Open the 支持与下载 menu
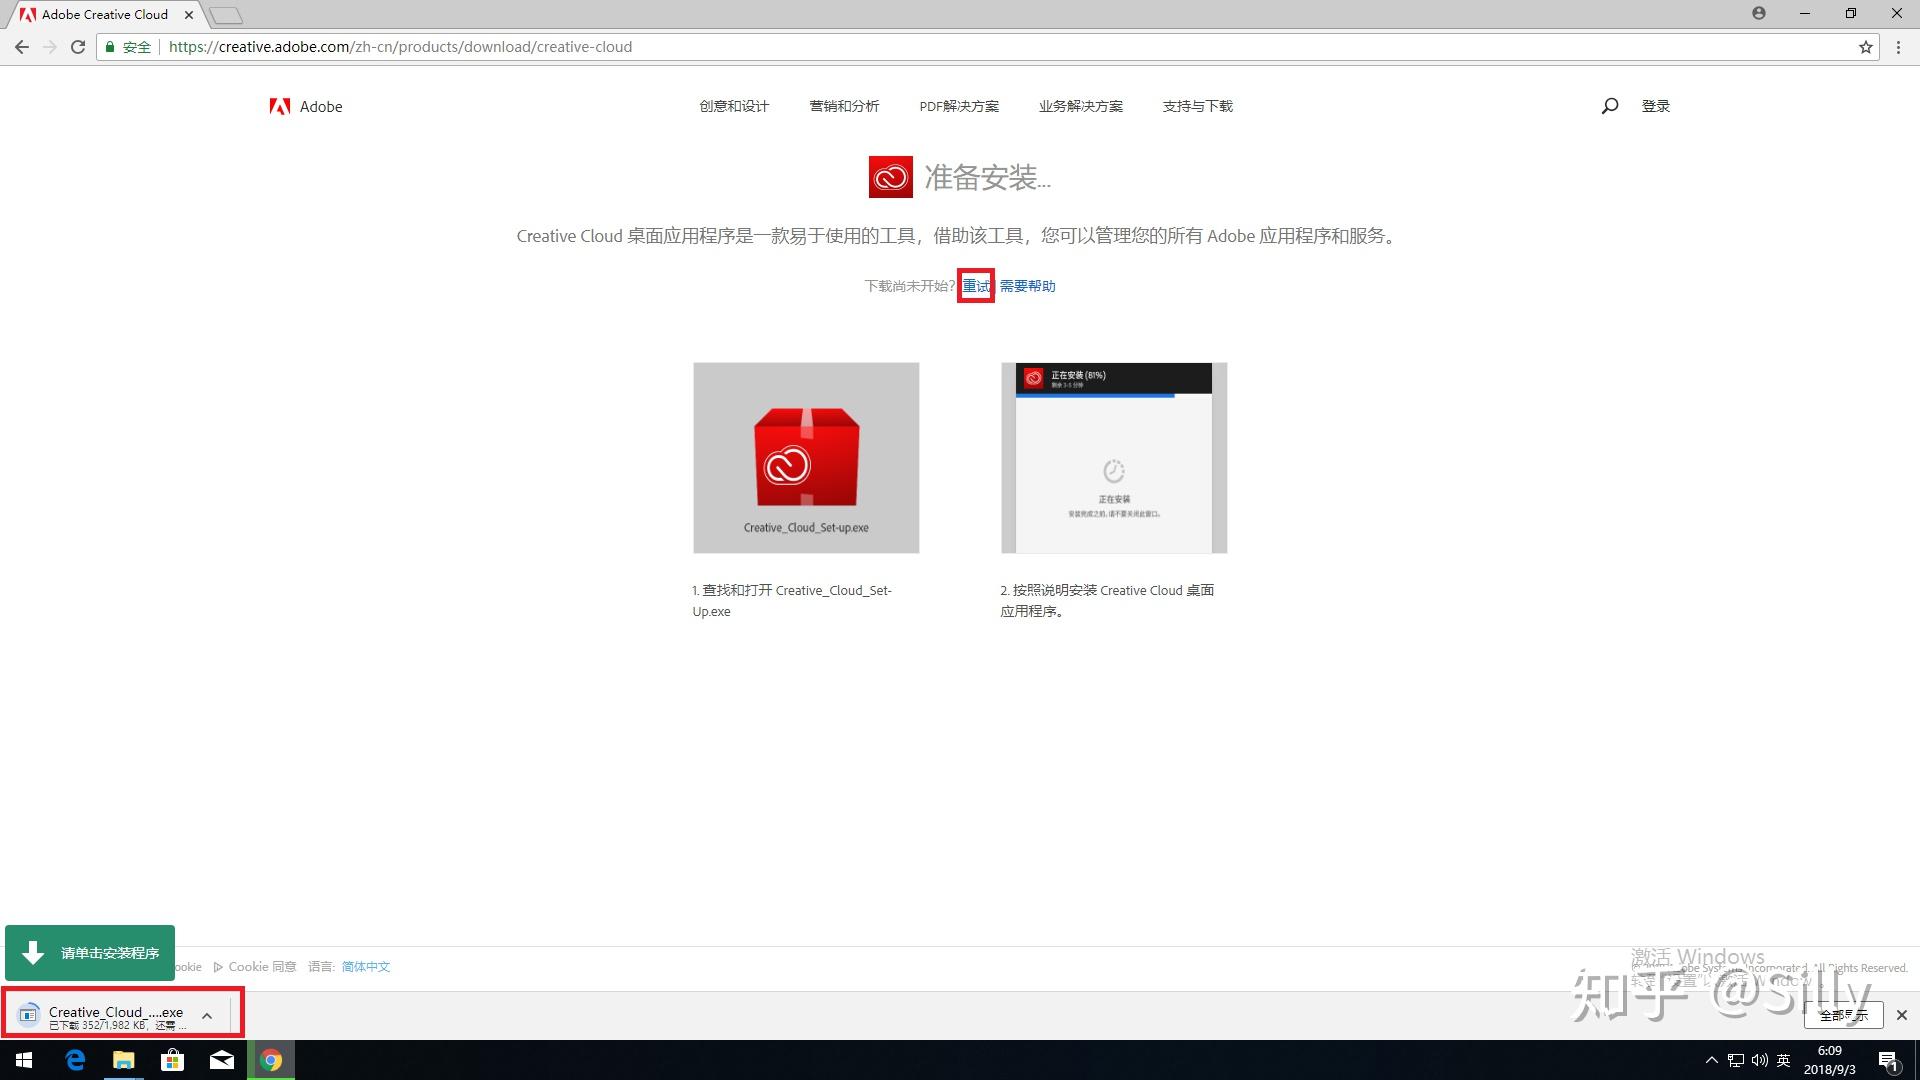1920x1080 pixels. 1197,106
